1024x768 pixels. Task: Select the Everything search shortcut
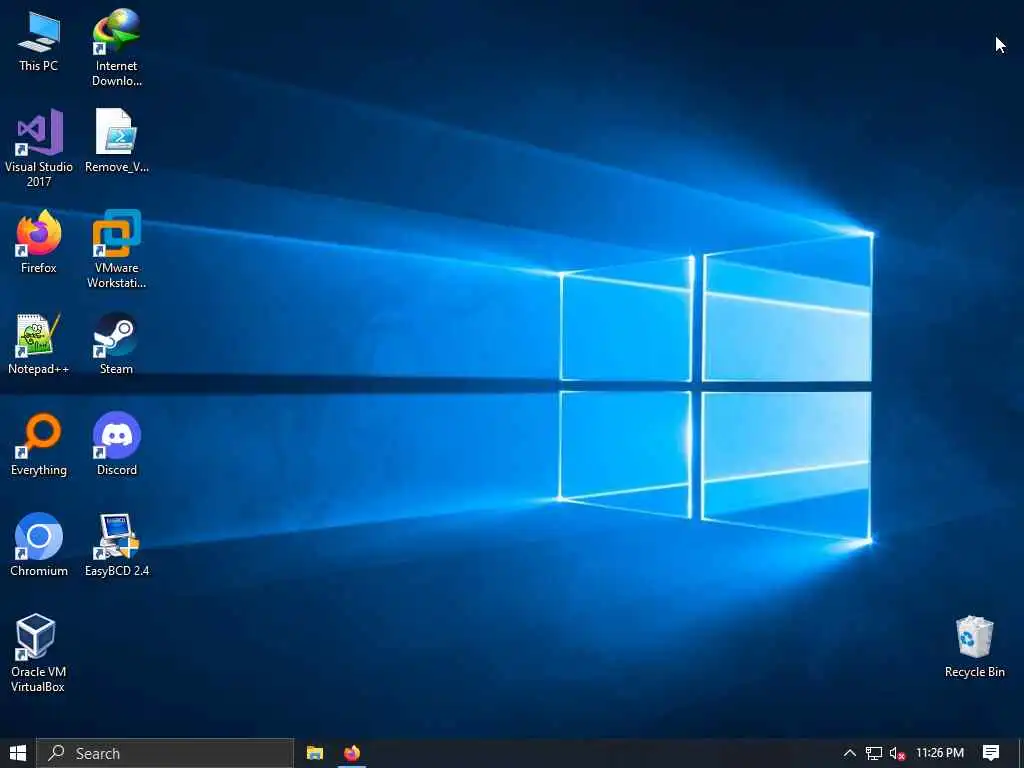click(39, 445)
